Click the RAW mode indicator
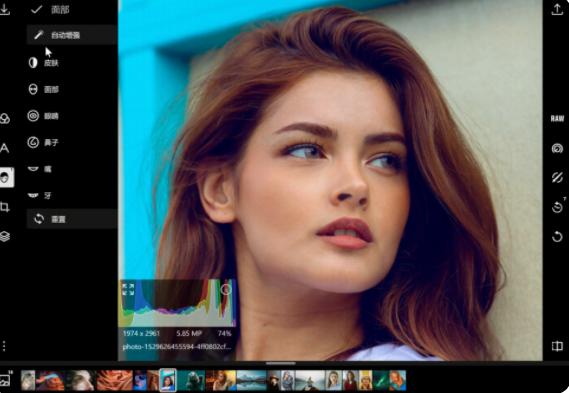This screenshot has width=569, height=393. [557, 119]
